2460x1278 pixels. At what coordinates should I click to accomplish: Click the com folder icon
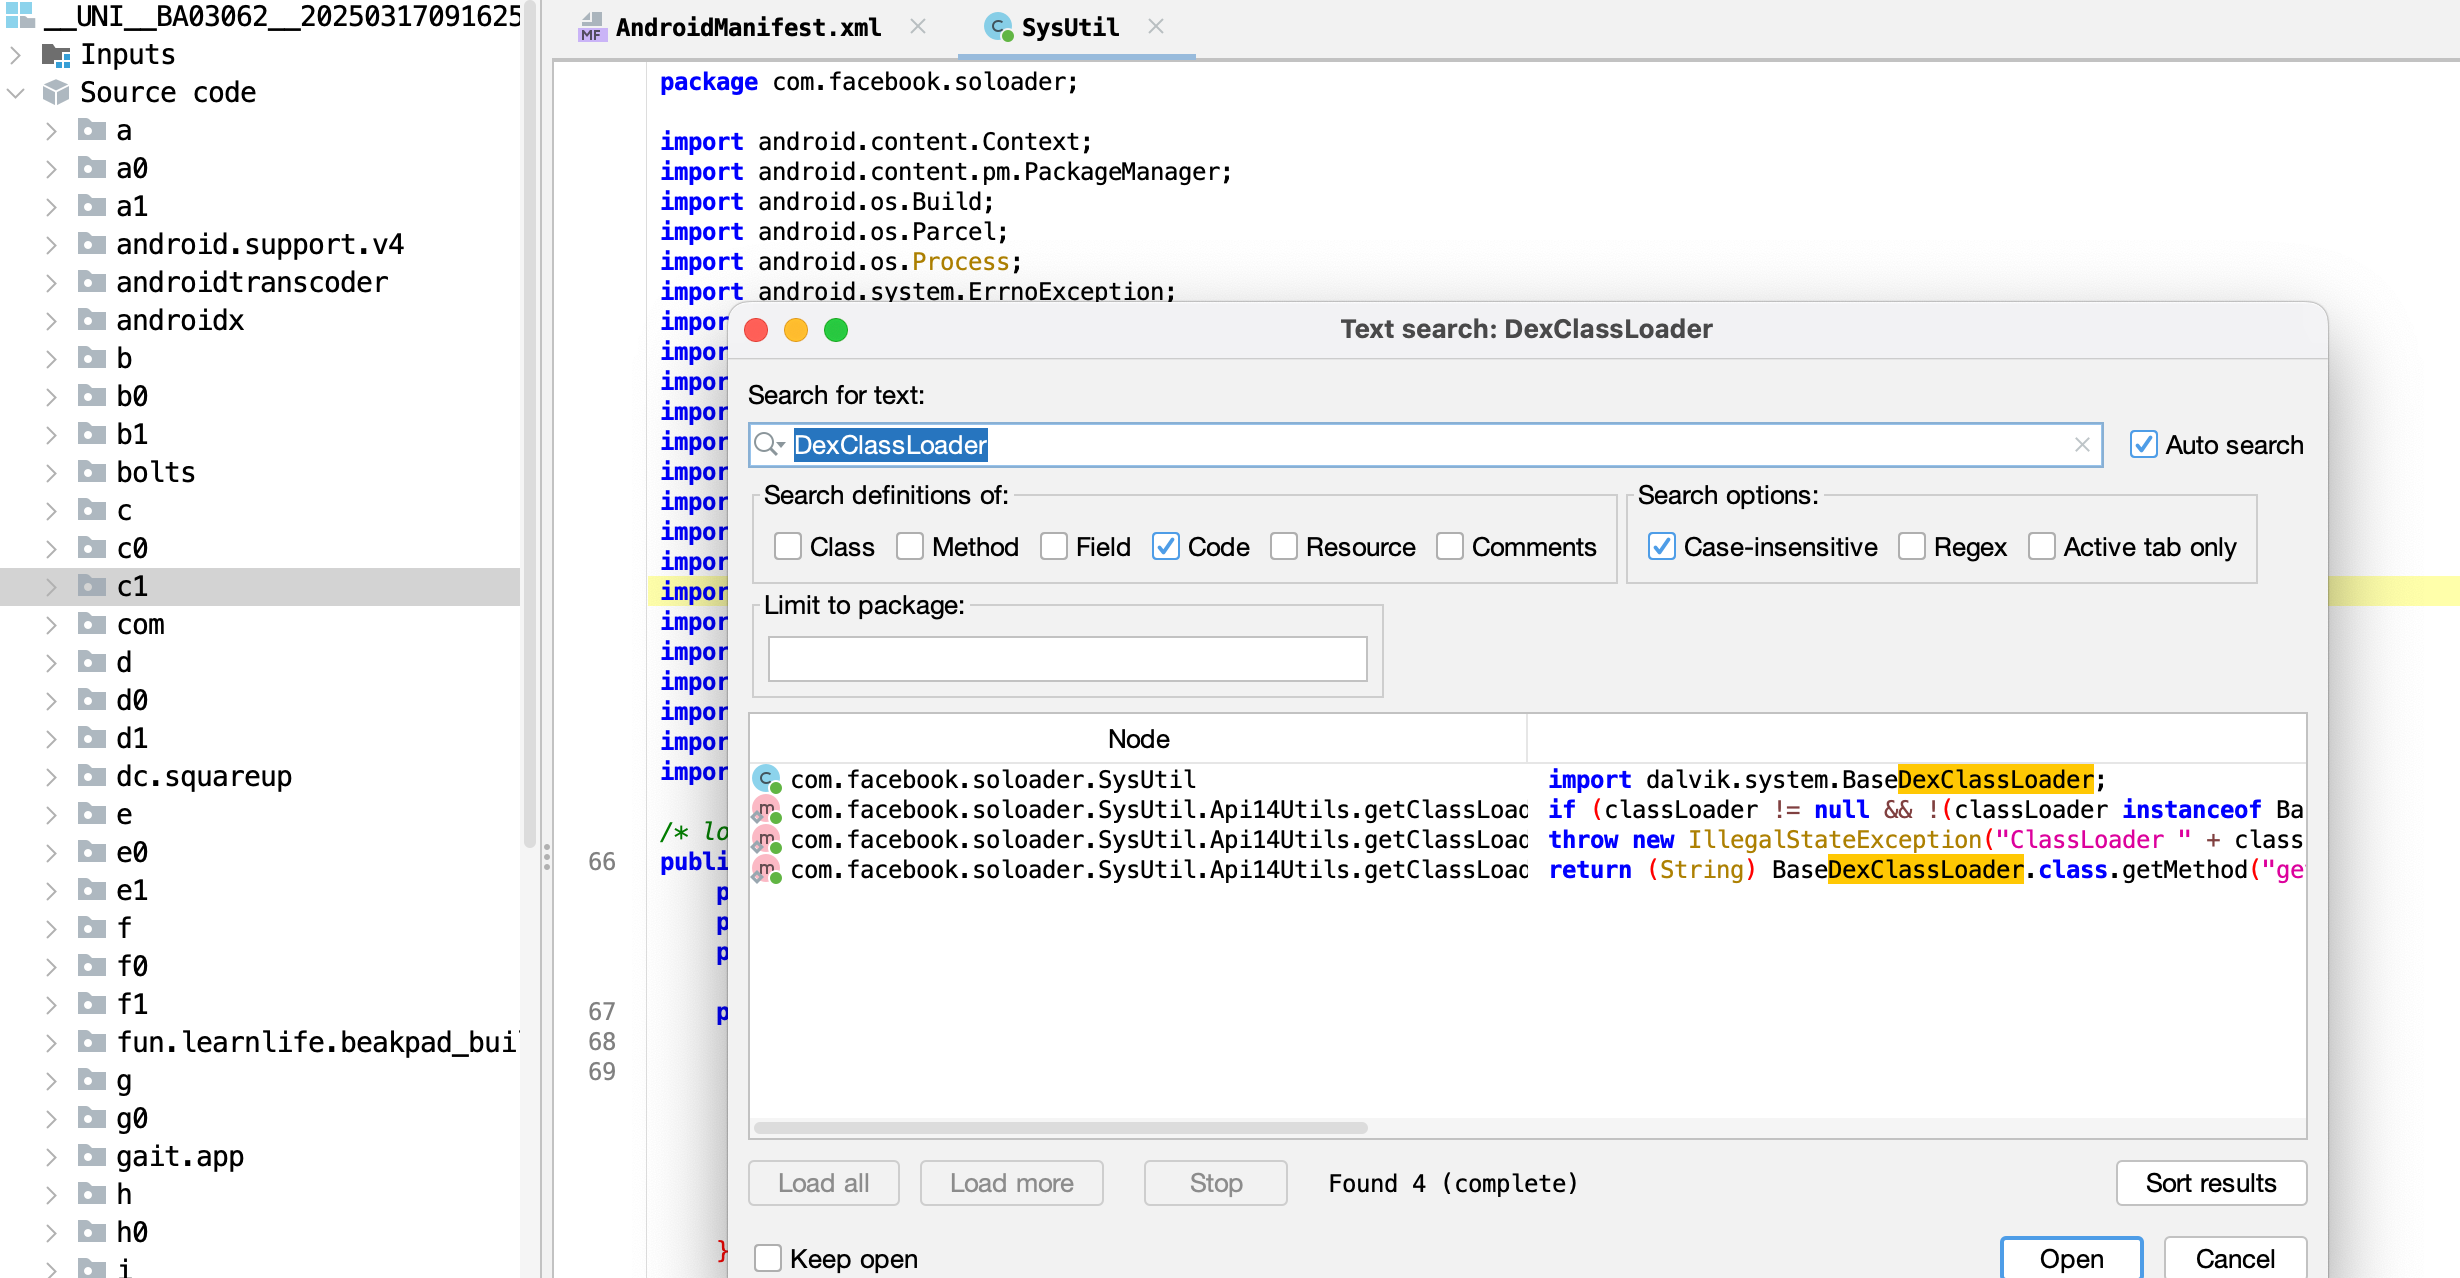[x=92, y=624]
